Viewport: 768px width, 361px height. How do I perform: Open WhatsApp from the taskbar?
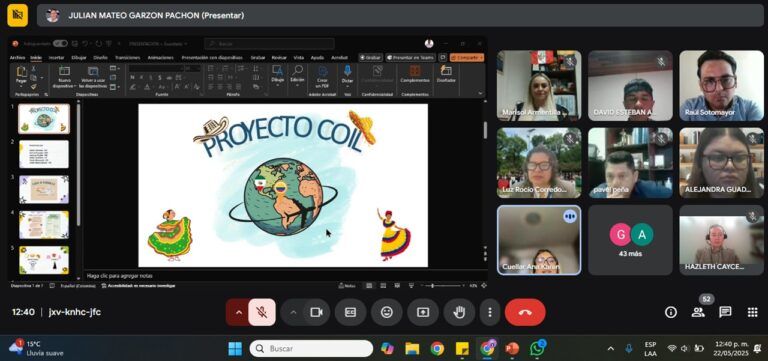[x=537, y=349]
